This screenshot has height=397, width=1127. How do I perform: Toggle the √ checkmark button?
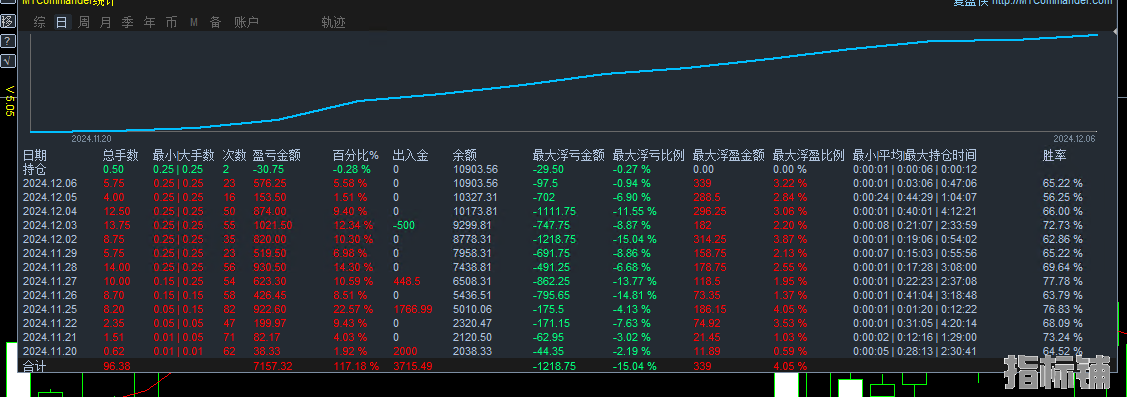[x=8, y=60]
